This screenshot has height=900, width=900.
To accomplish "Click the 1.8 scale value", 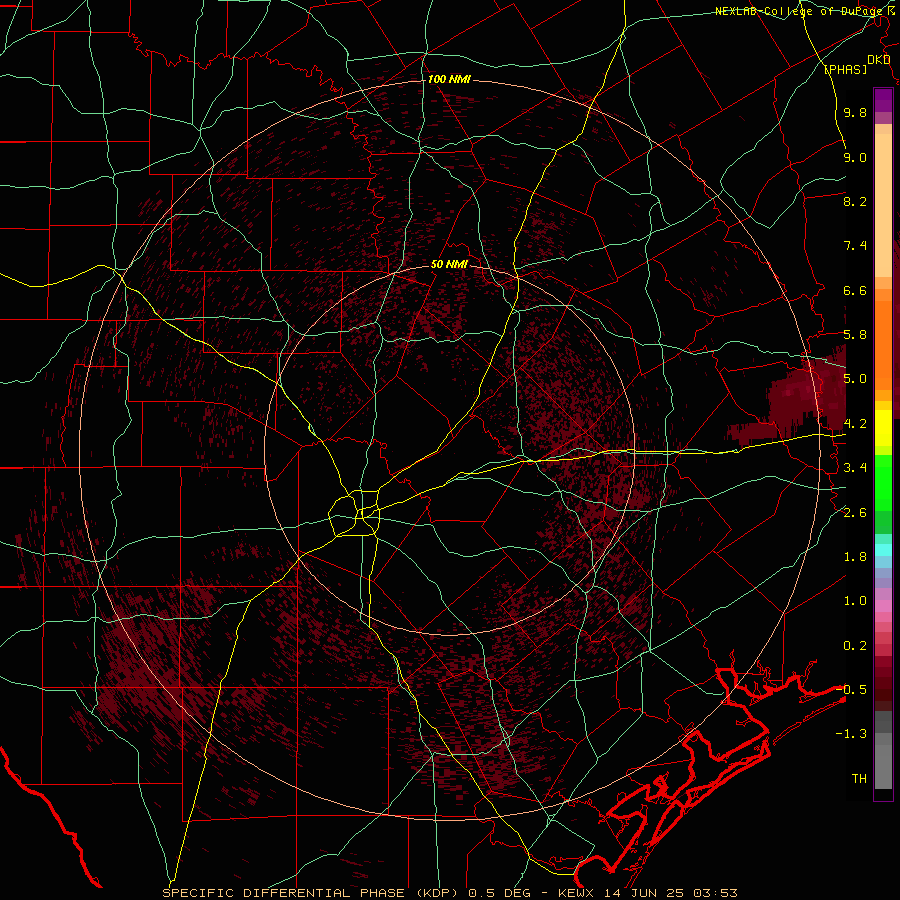I will pos(855,557).
